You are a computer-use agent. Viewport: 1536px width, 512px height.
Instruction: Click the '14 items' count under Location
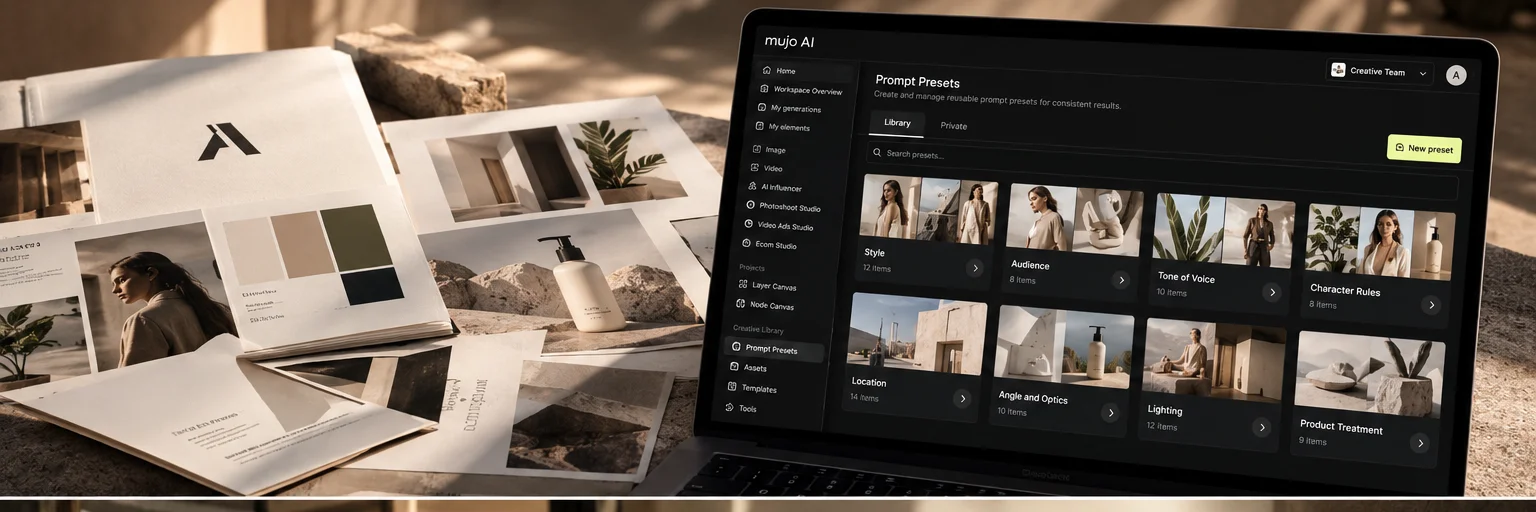pos(864,397)
